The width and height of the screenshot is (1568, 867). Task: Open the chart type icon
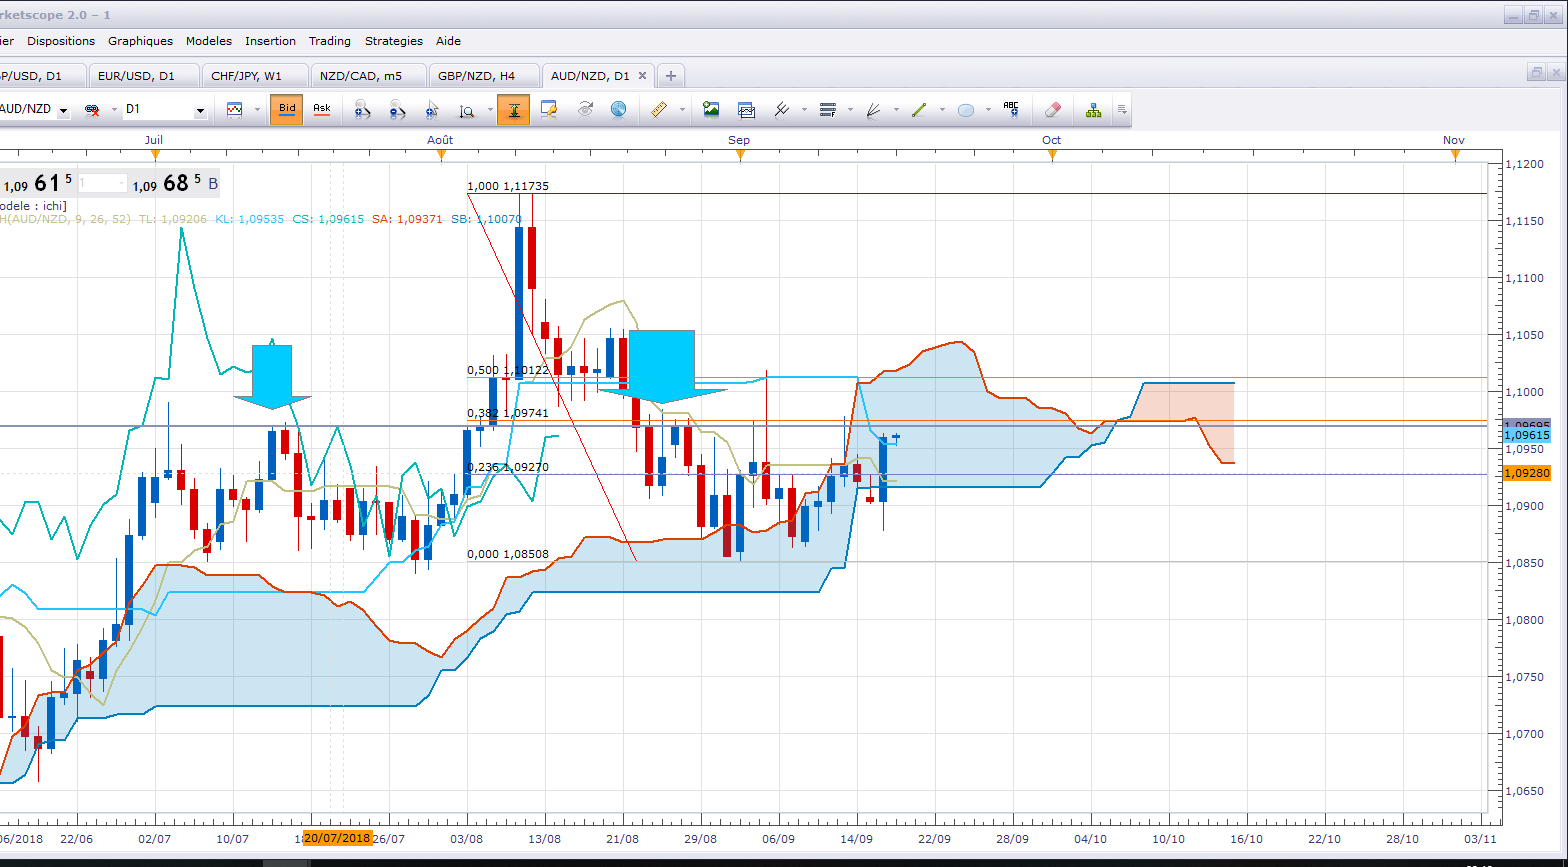pyautogui.click(x=235, y=110)
